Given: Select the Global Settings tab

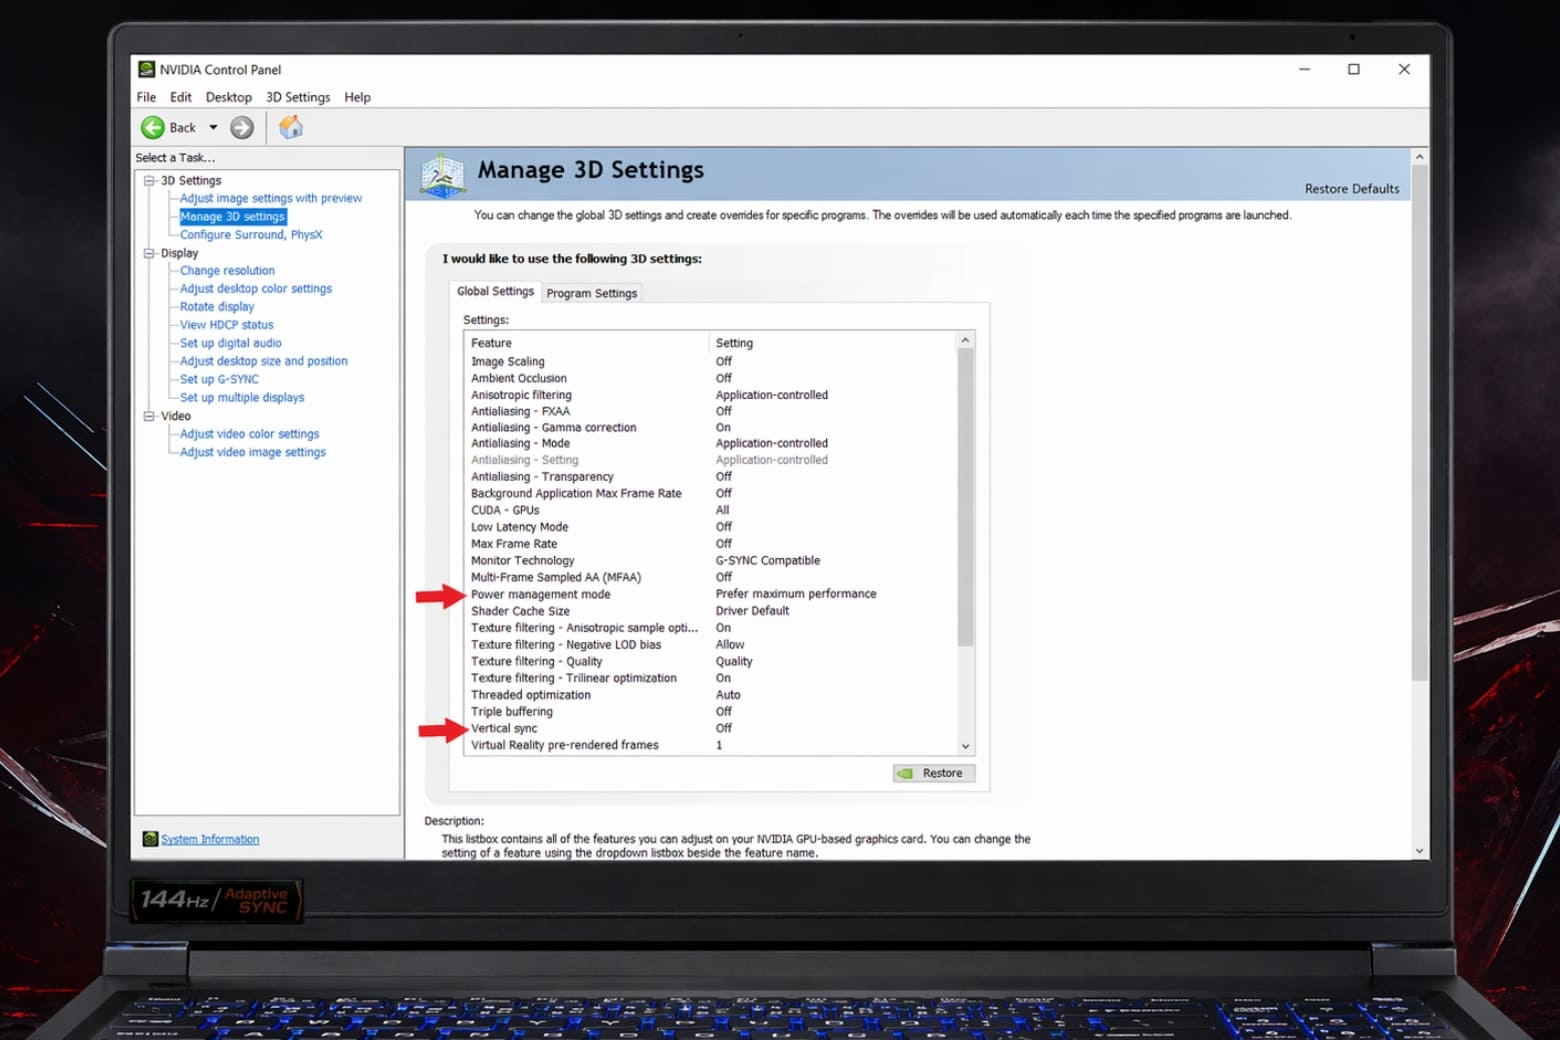Looking at the screenshot, I should coord(495,291).
